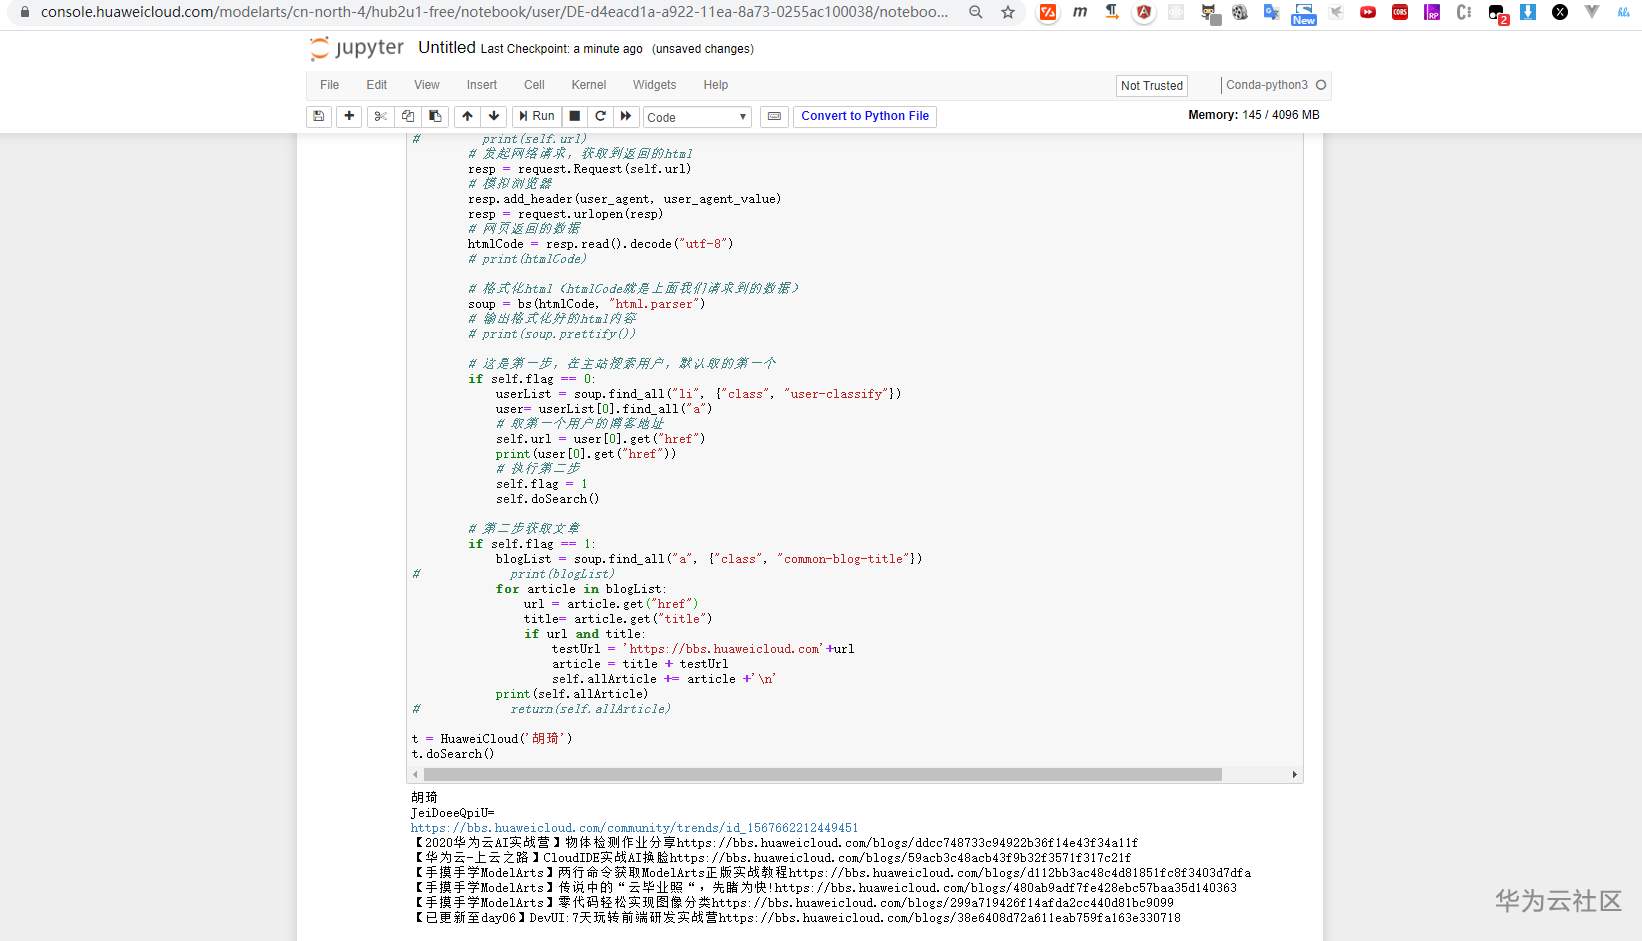Click the code line 't = HuaweiCloud('胡琦')'

tap(492, 739)
